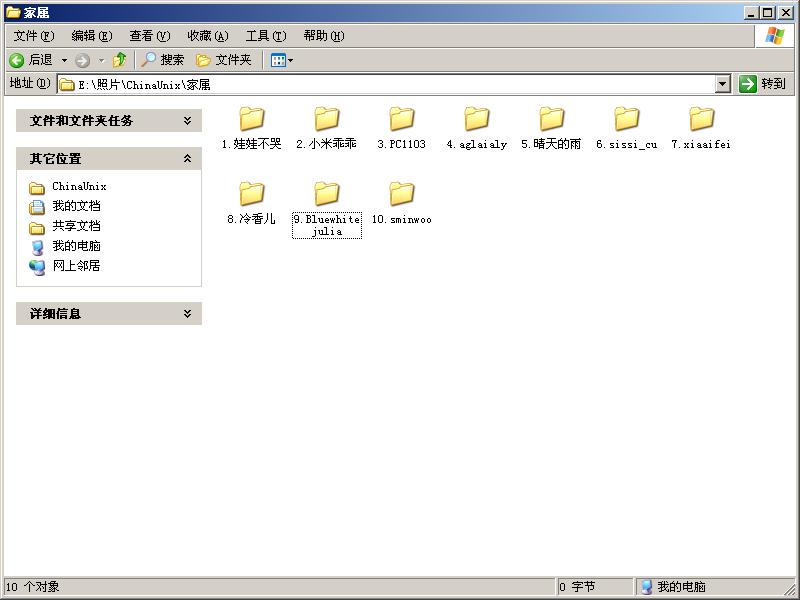Select the 3.PC1103 folder icon
Viewport: 800px width, 600px height.
[402, 119]
